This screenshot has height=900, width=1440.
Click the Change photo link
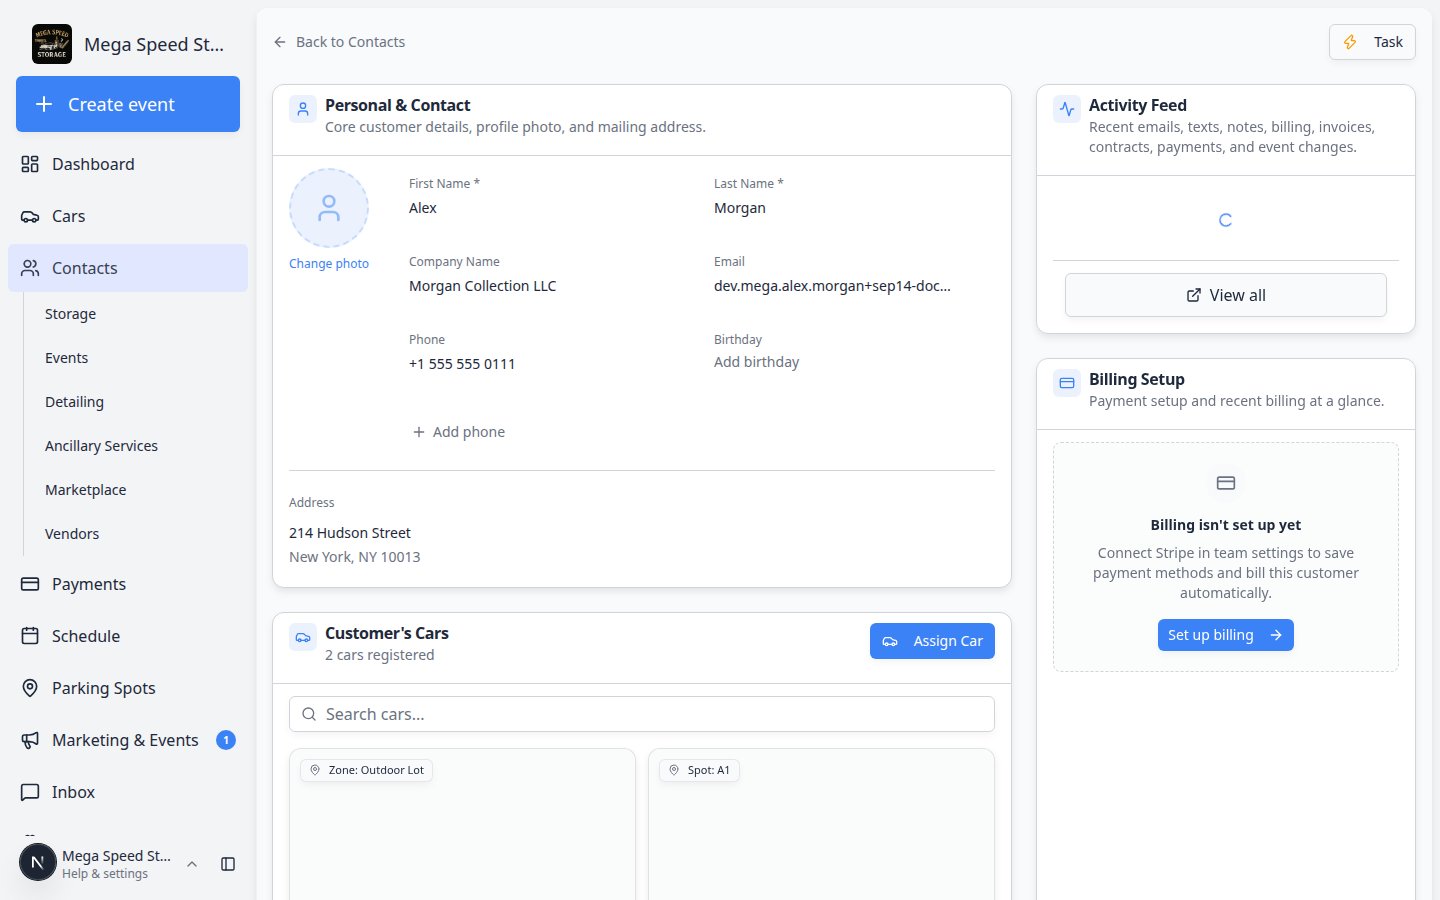click(329, 264)
